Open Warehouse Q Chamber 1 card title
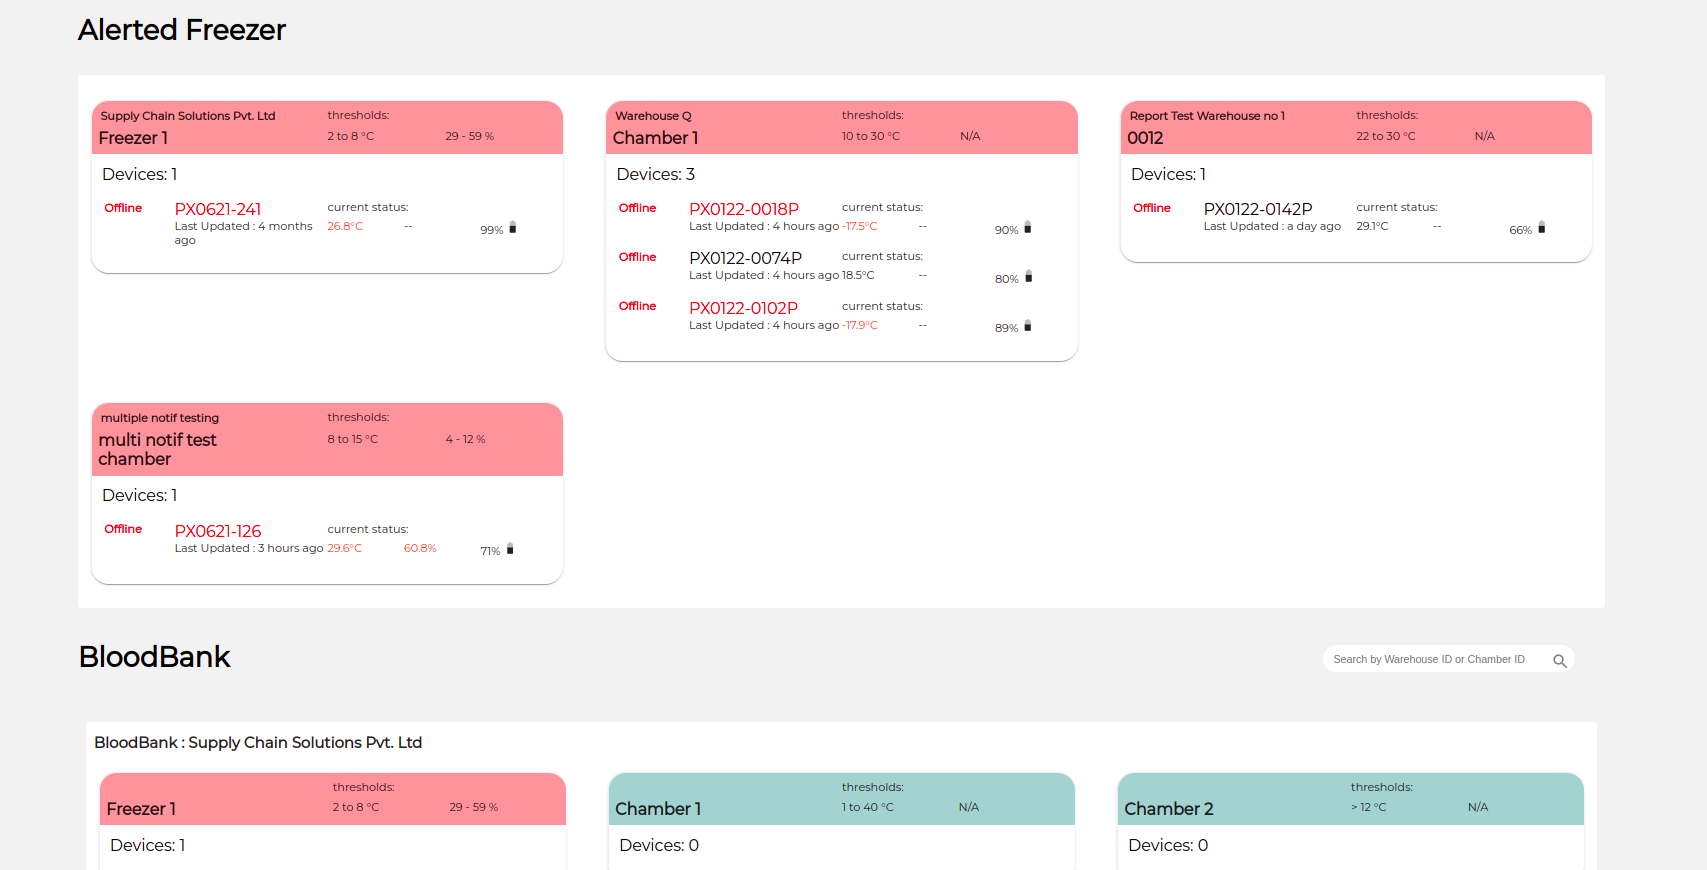Screen dimensions: 1707x870 [655, 138]
